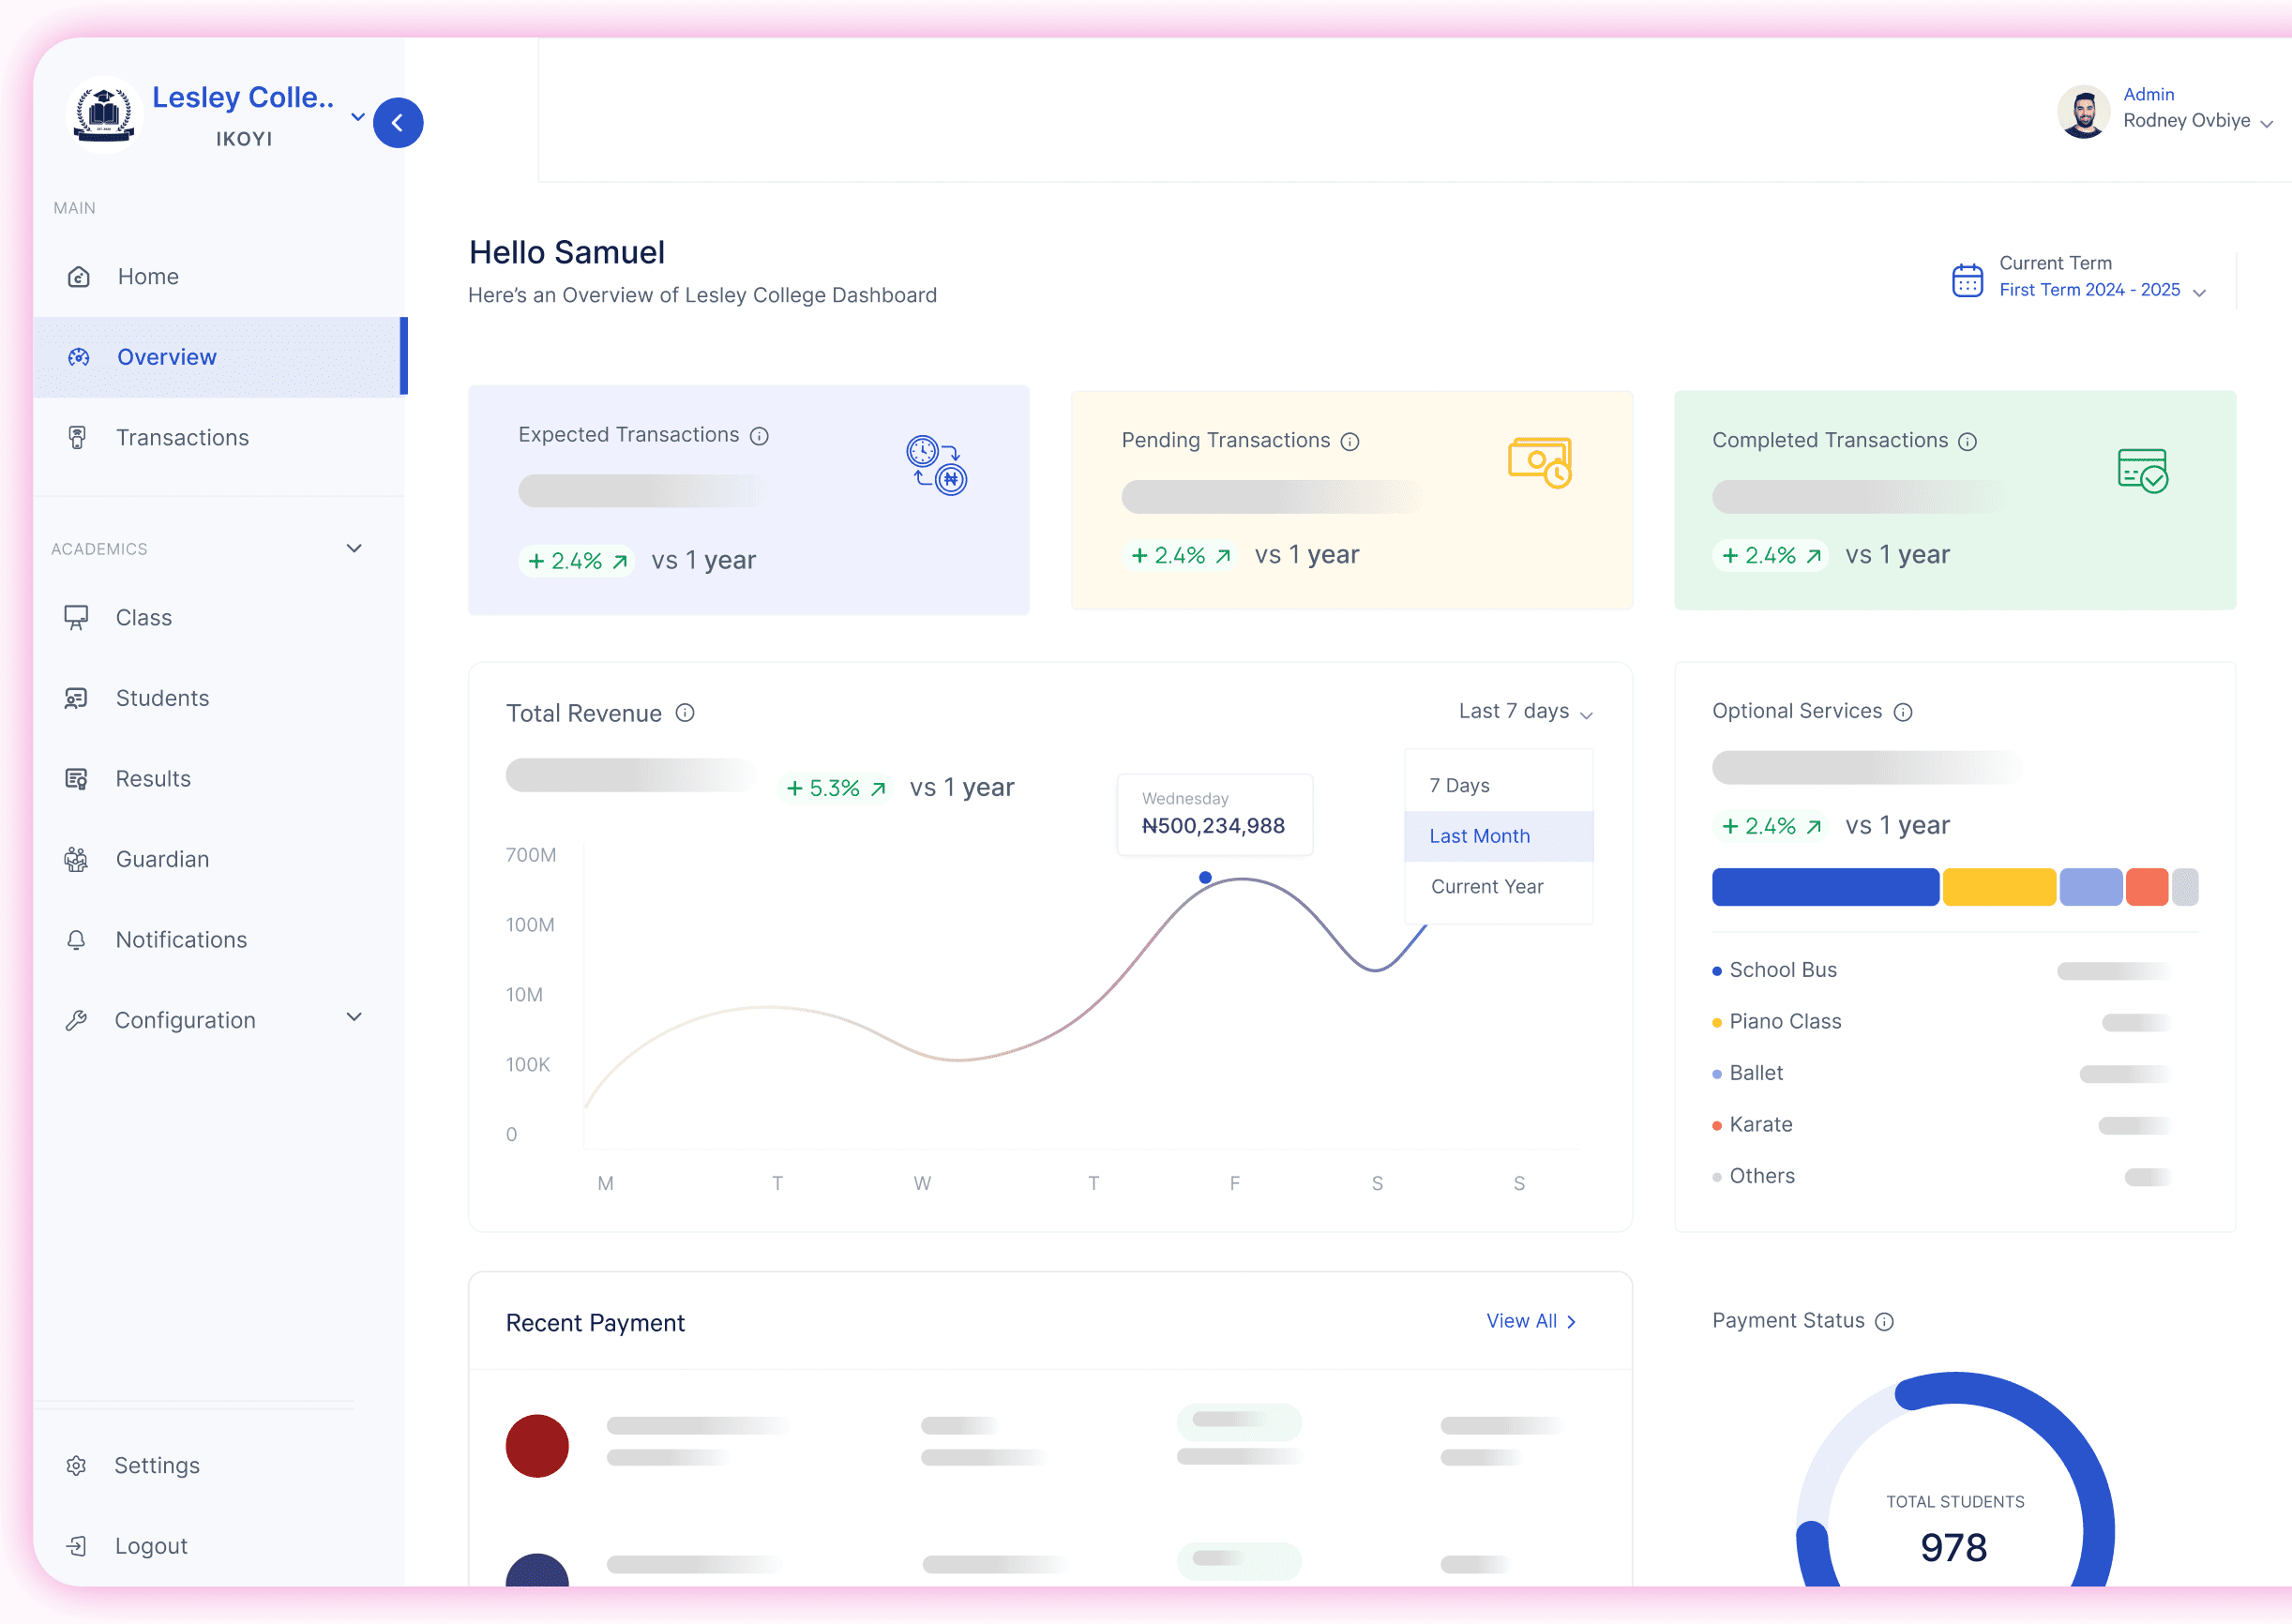Expand the First Term 2024 - 2025 selector
This screenshot has height=1624, width=2292.
2199,292
